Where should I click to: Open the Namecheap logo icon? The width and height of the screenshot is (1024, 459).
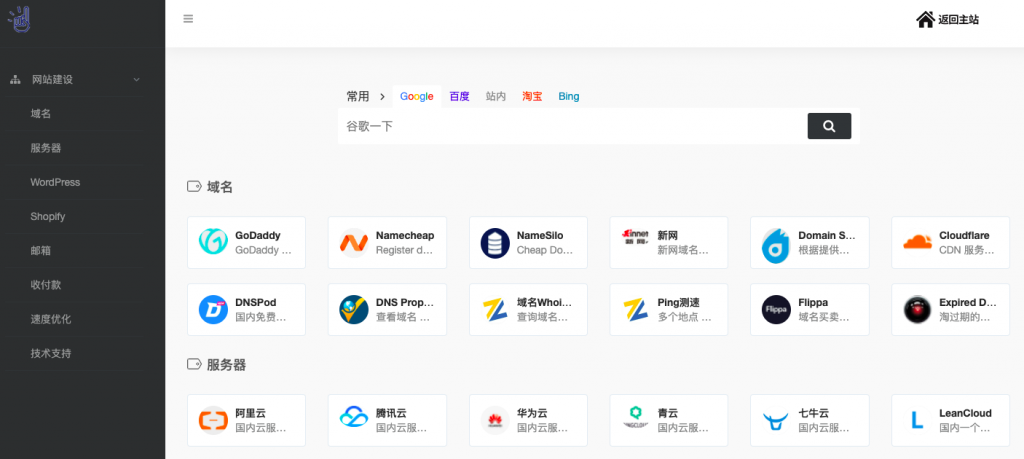tap(354, 242)
